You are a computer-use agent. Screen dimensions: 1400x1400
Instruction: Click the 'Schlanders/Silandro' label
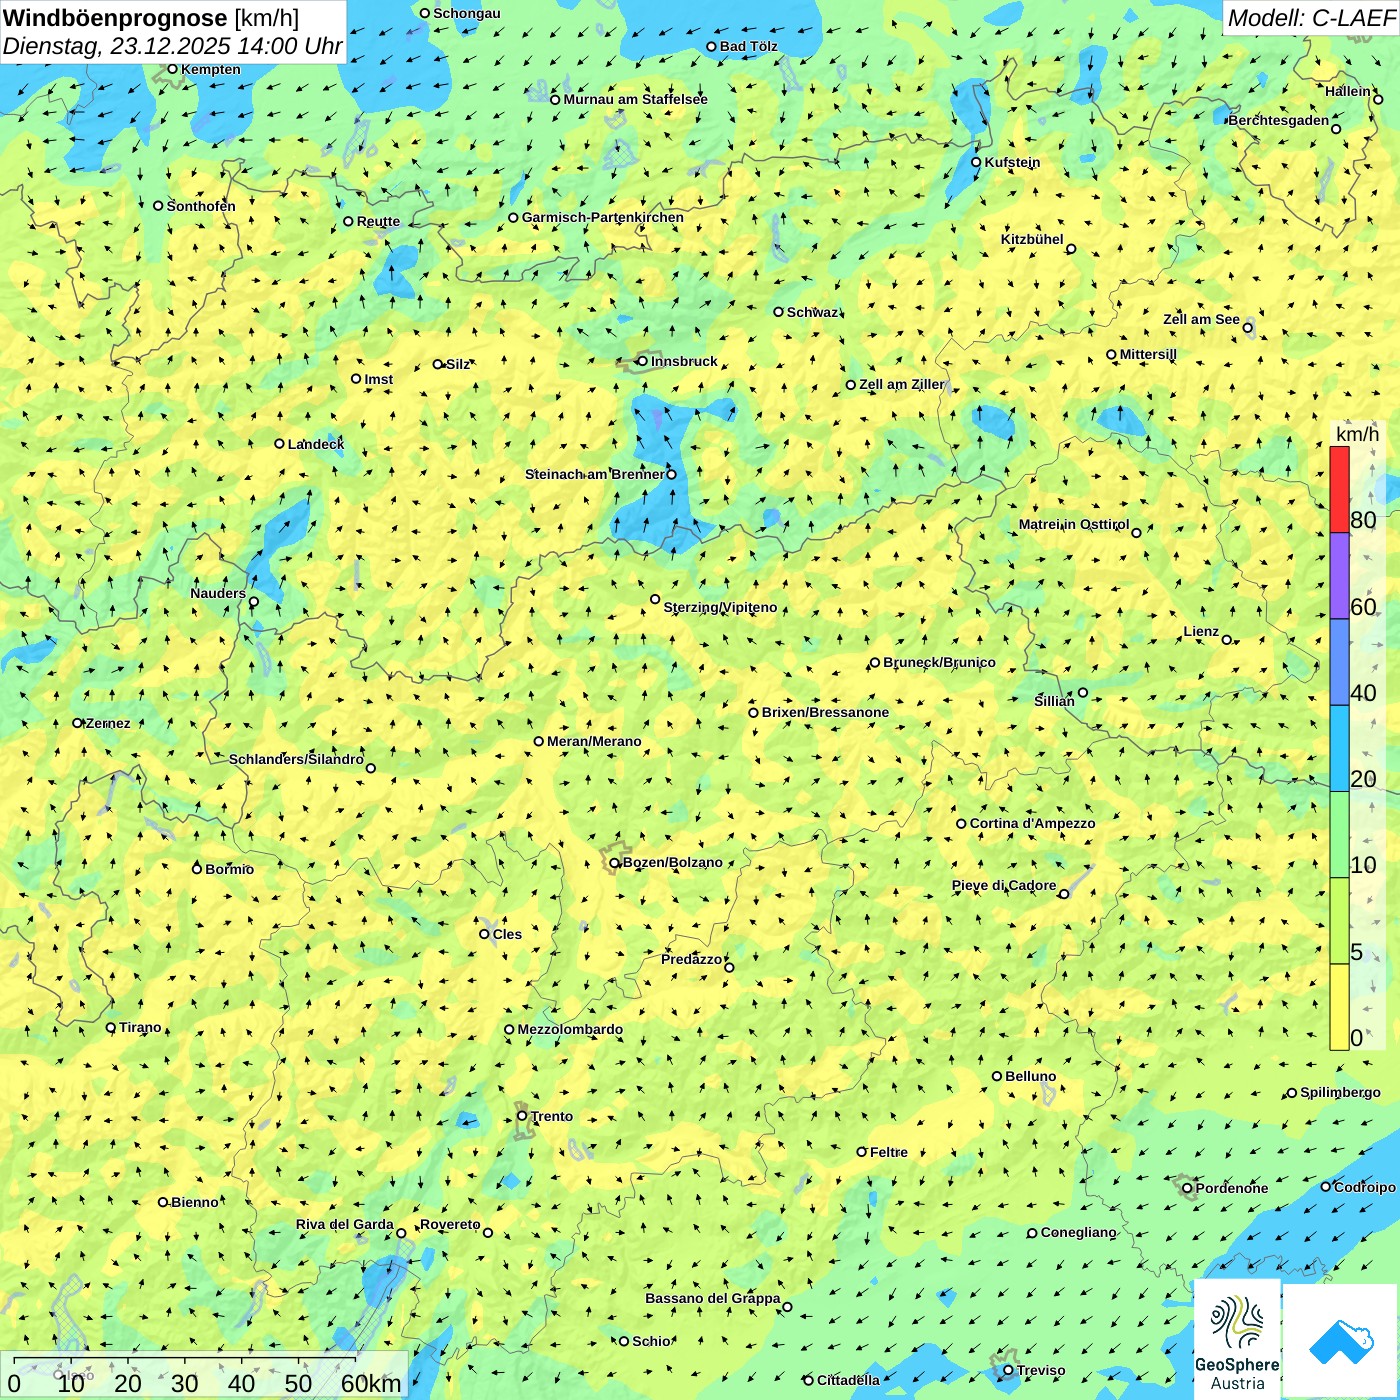[296, 759]
